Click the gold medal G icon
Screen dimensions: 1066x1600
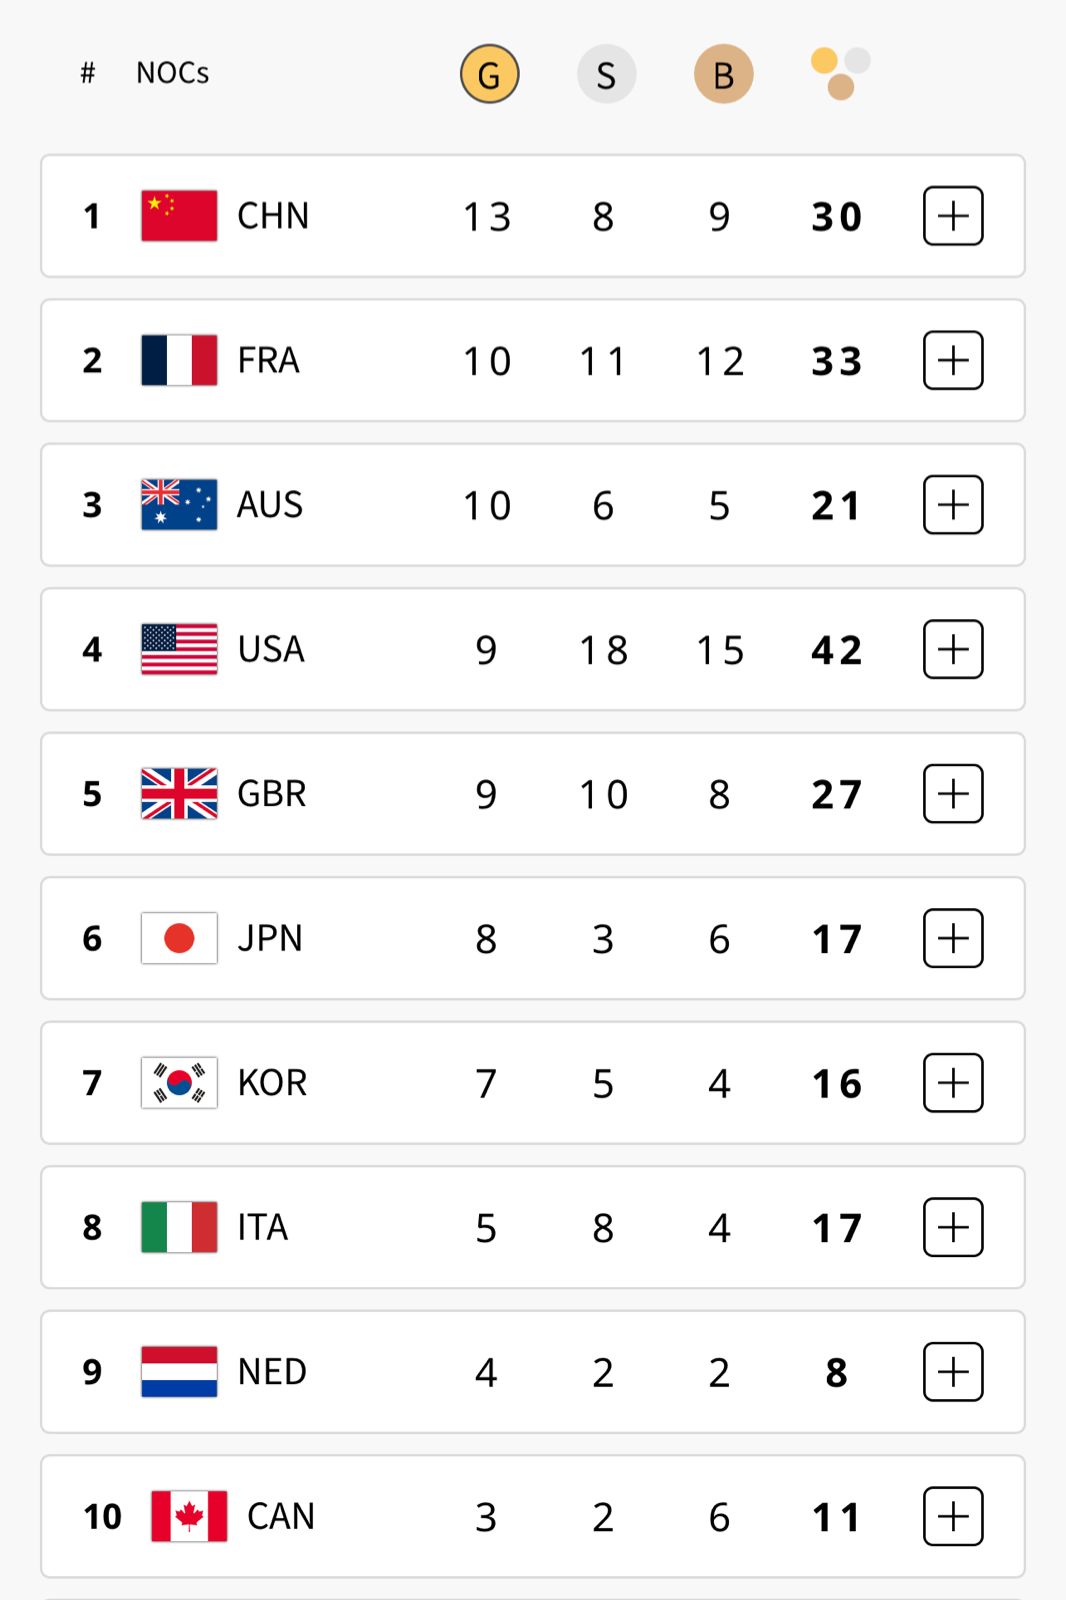(x=489, y=74)
